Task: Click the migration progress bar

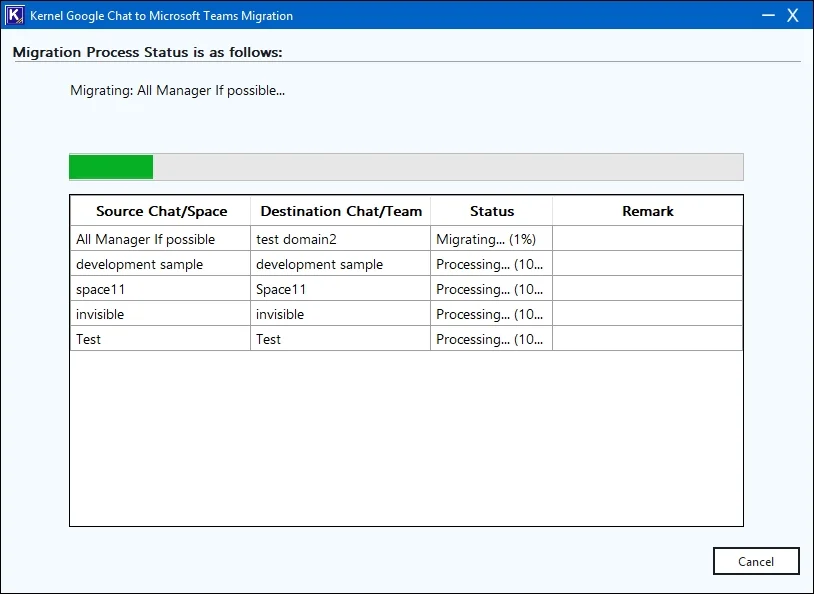Action: [406, 167]
